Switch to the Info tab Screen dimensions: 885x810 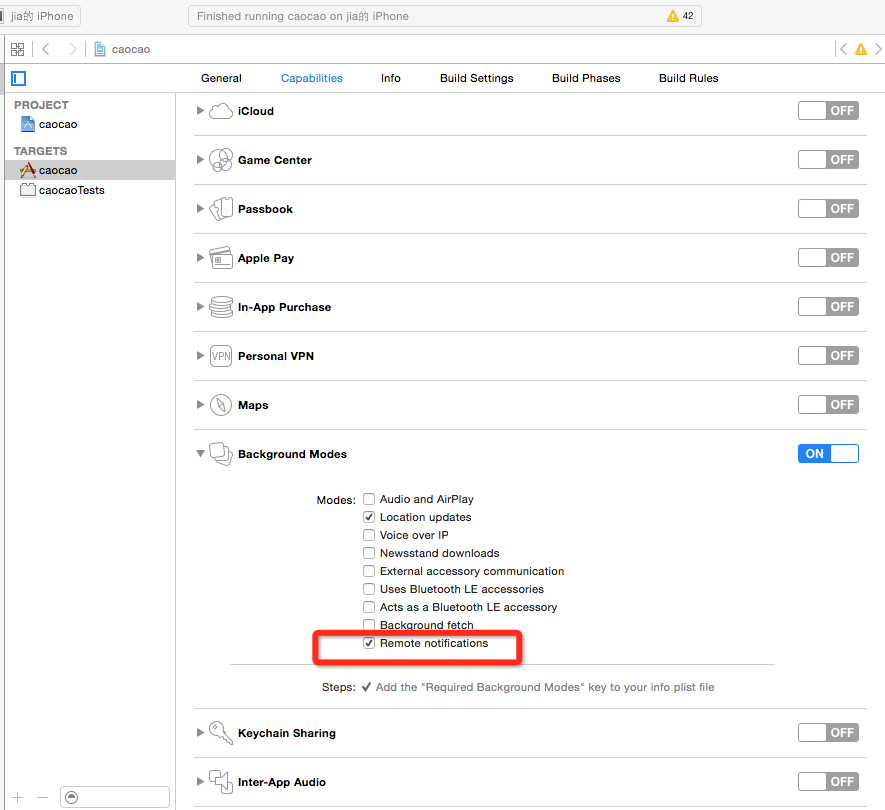click(391, 78)
